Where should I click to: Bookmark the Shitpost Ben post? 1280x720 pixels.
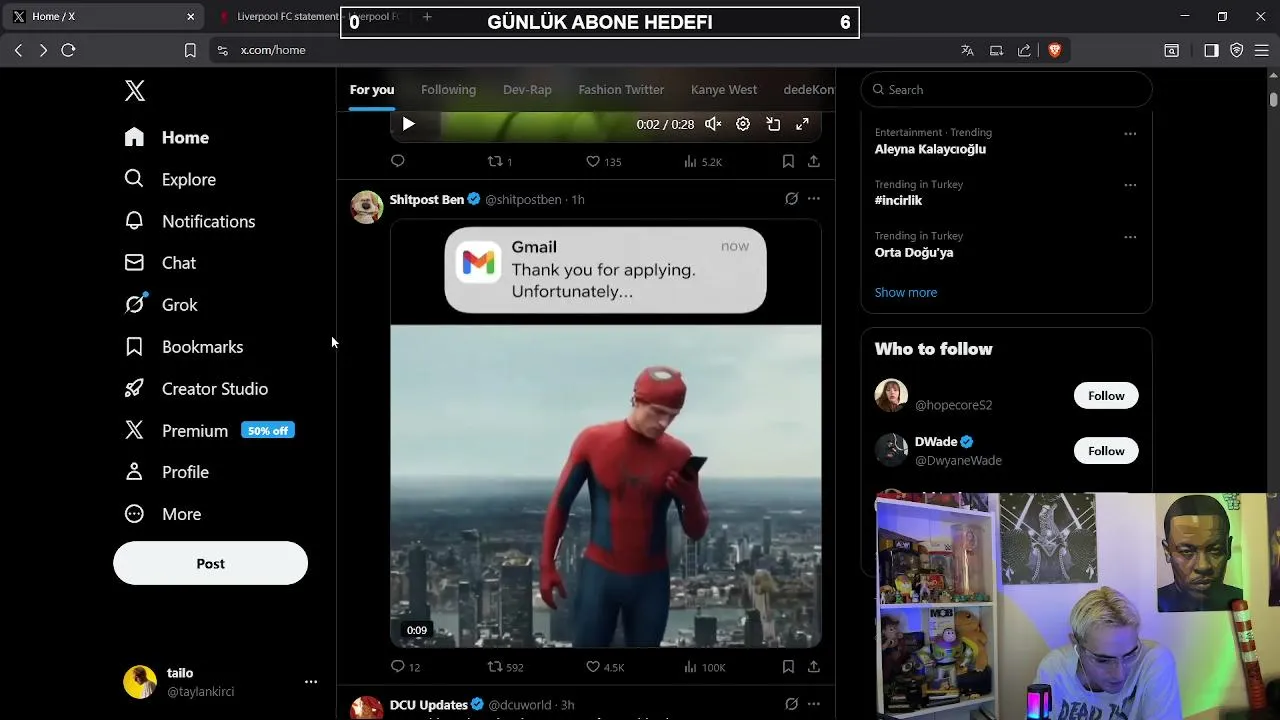(788, 667)
